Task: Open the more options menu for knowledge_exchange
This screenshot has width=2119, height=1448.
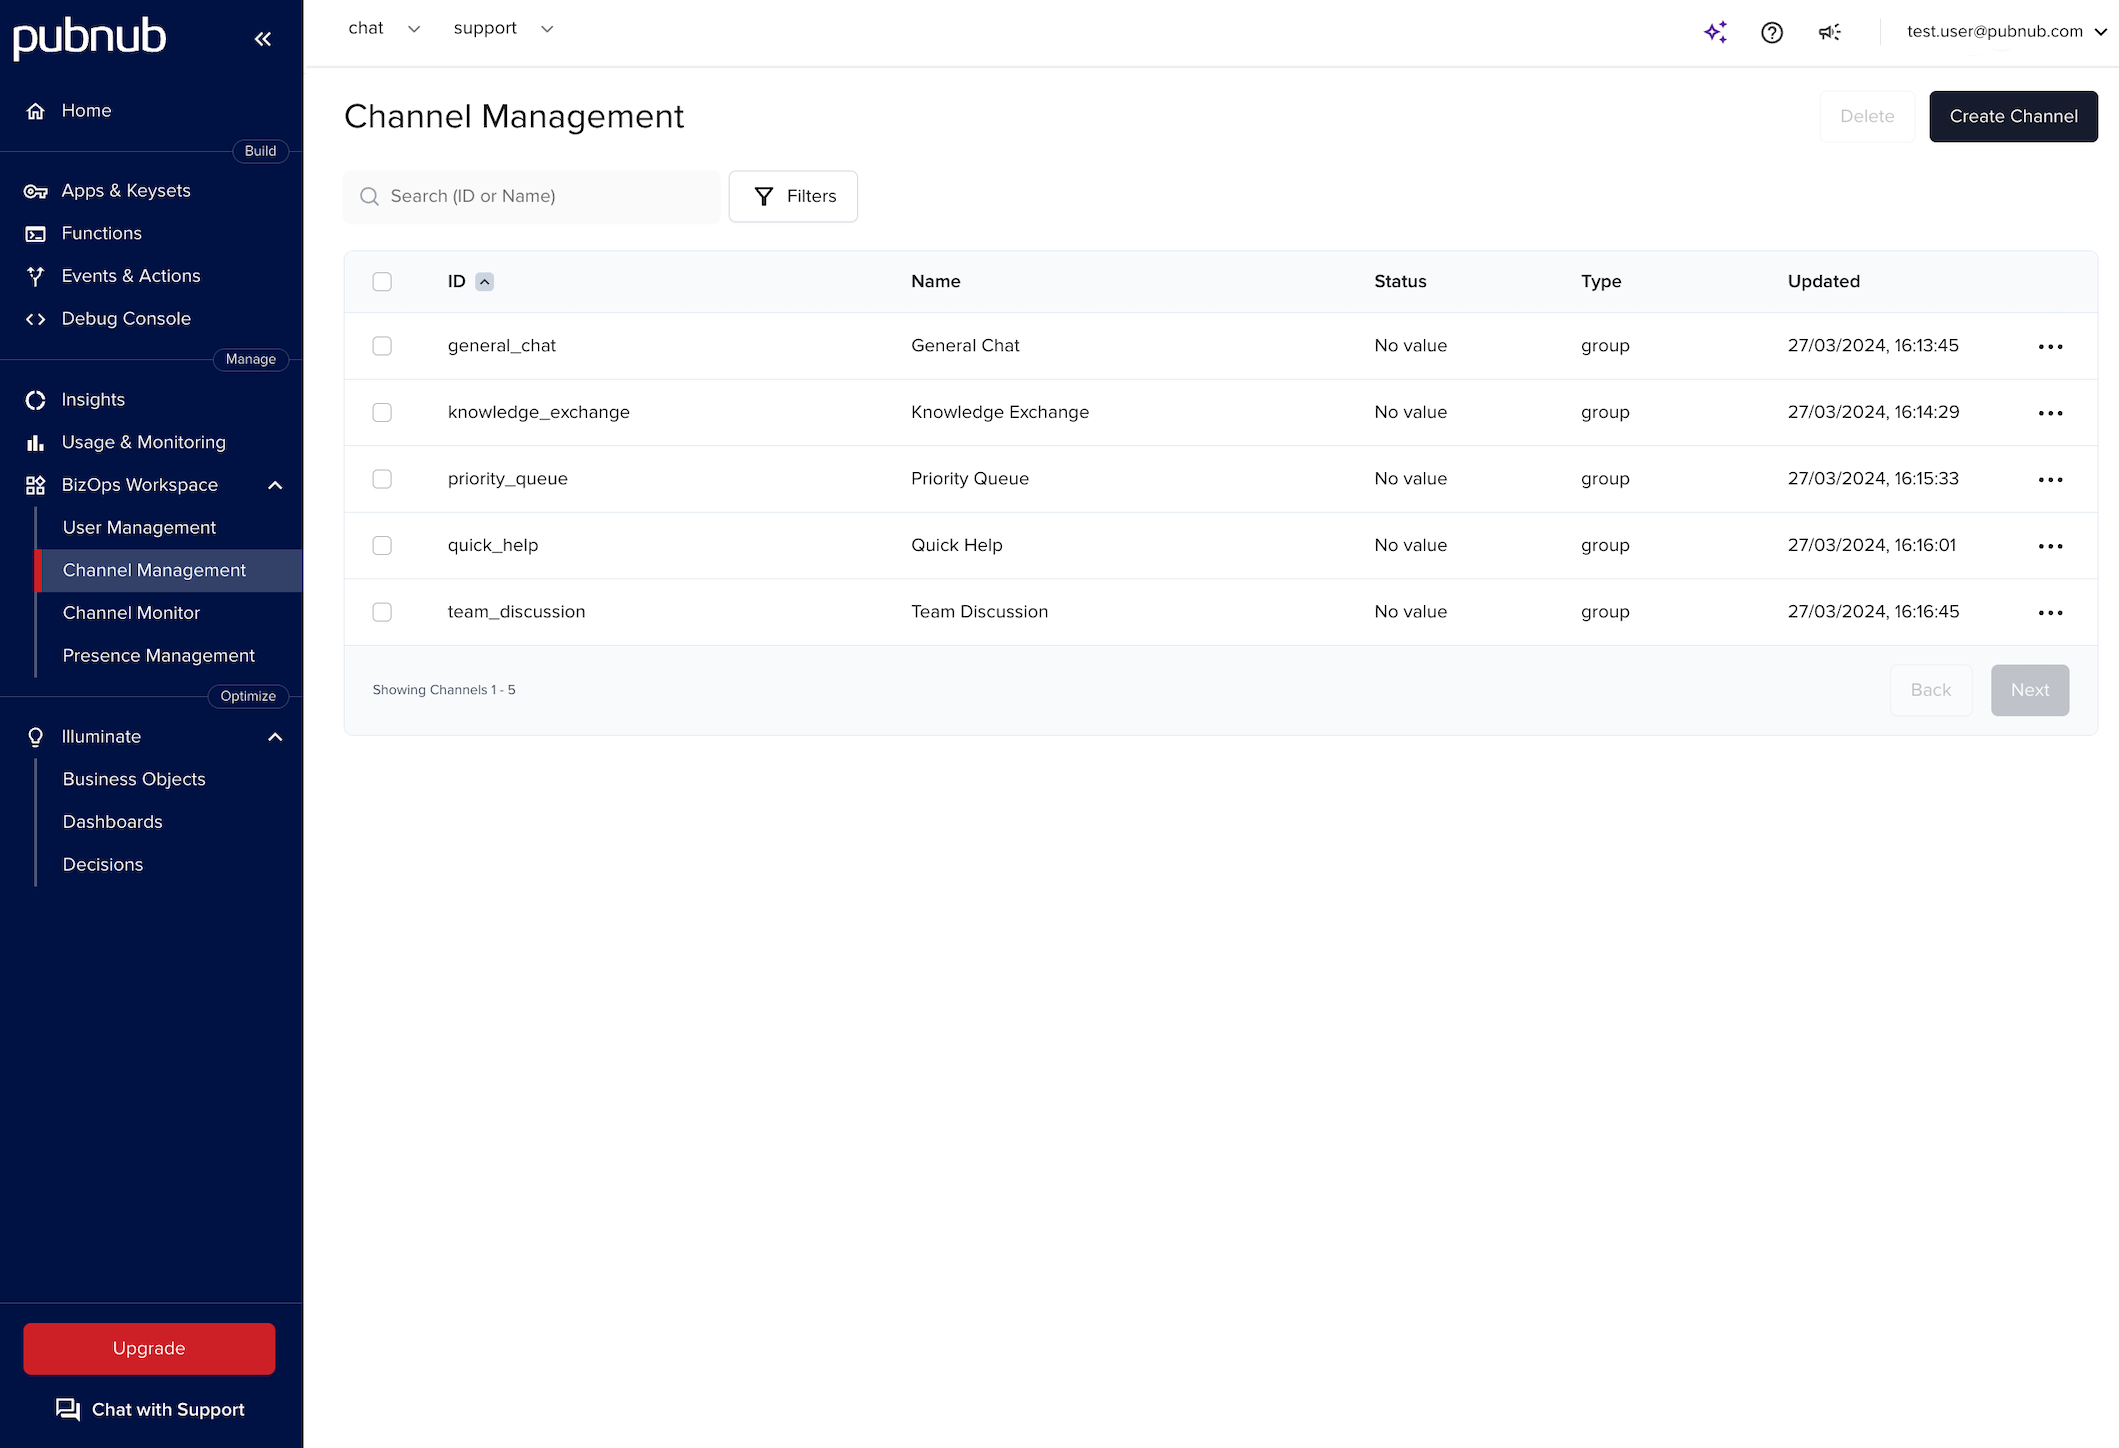Action: pyautogui.click(x=2050, y=413)
